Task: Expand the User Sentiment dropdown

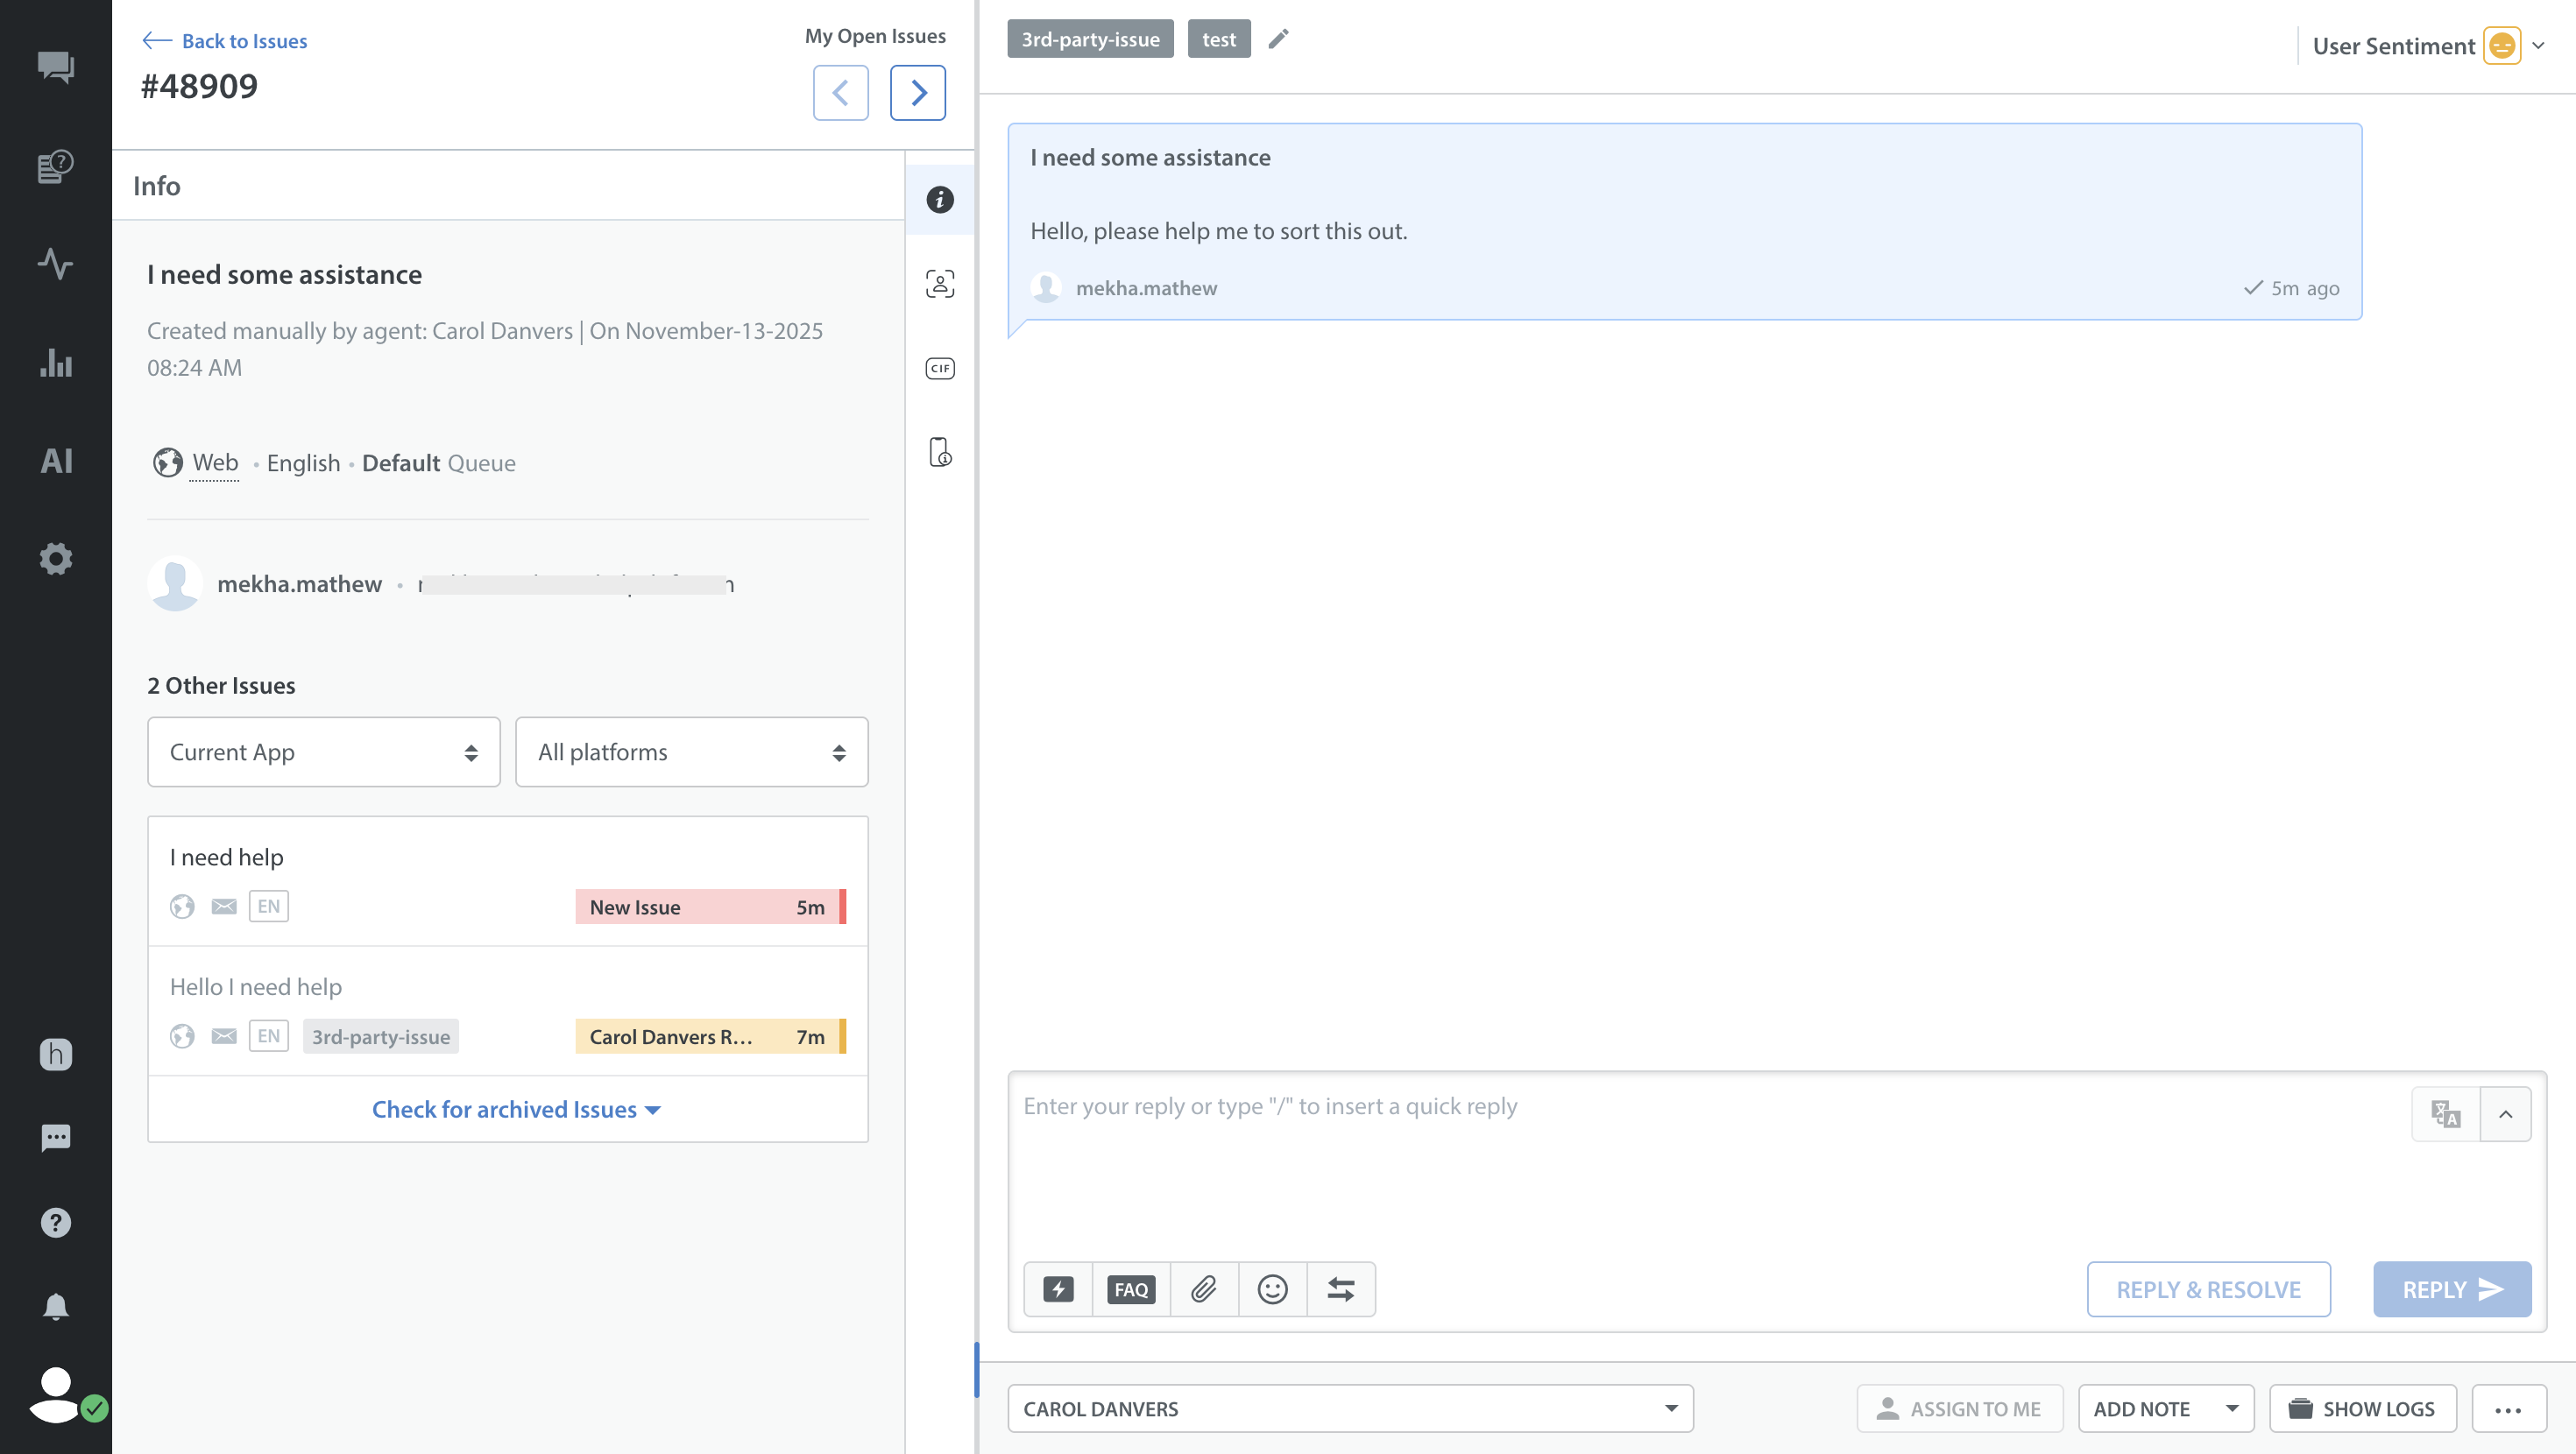Action: 2538,45
